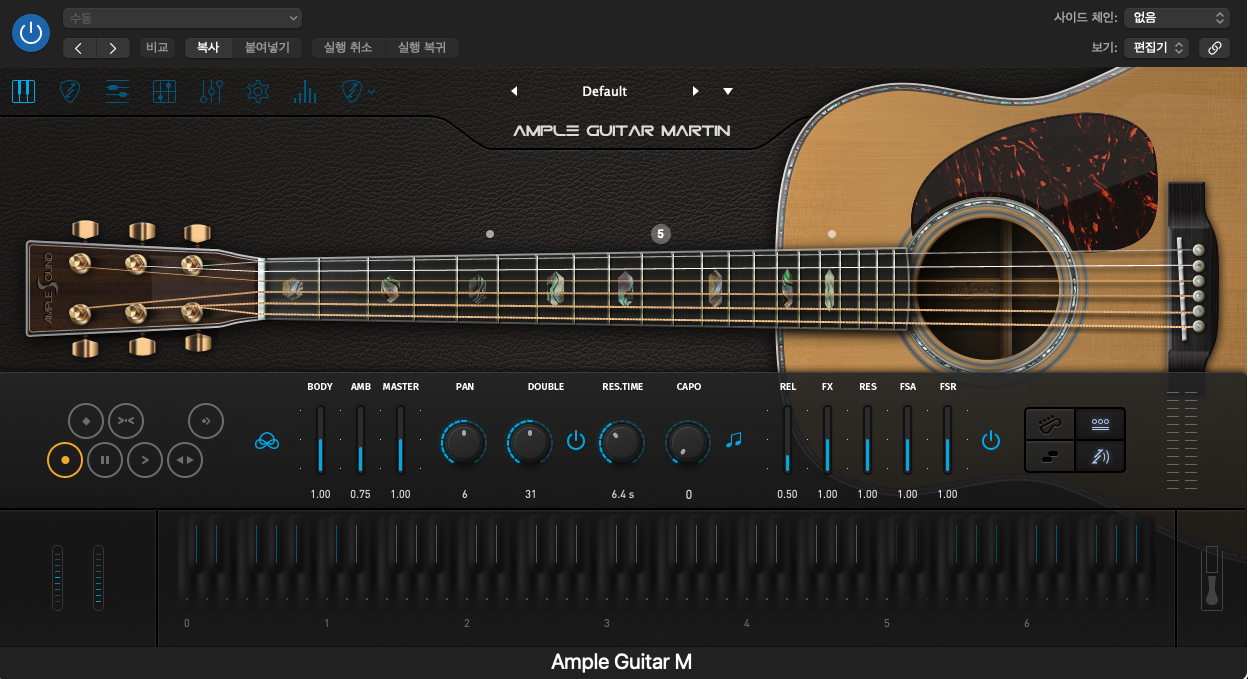Select the three-circles string mode icon
The height and width of the screenshot is (679, 1248).
pos(1100,424)
